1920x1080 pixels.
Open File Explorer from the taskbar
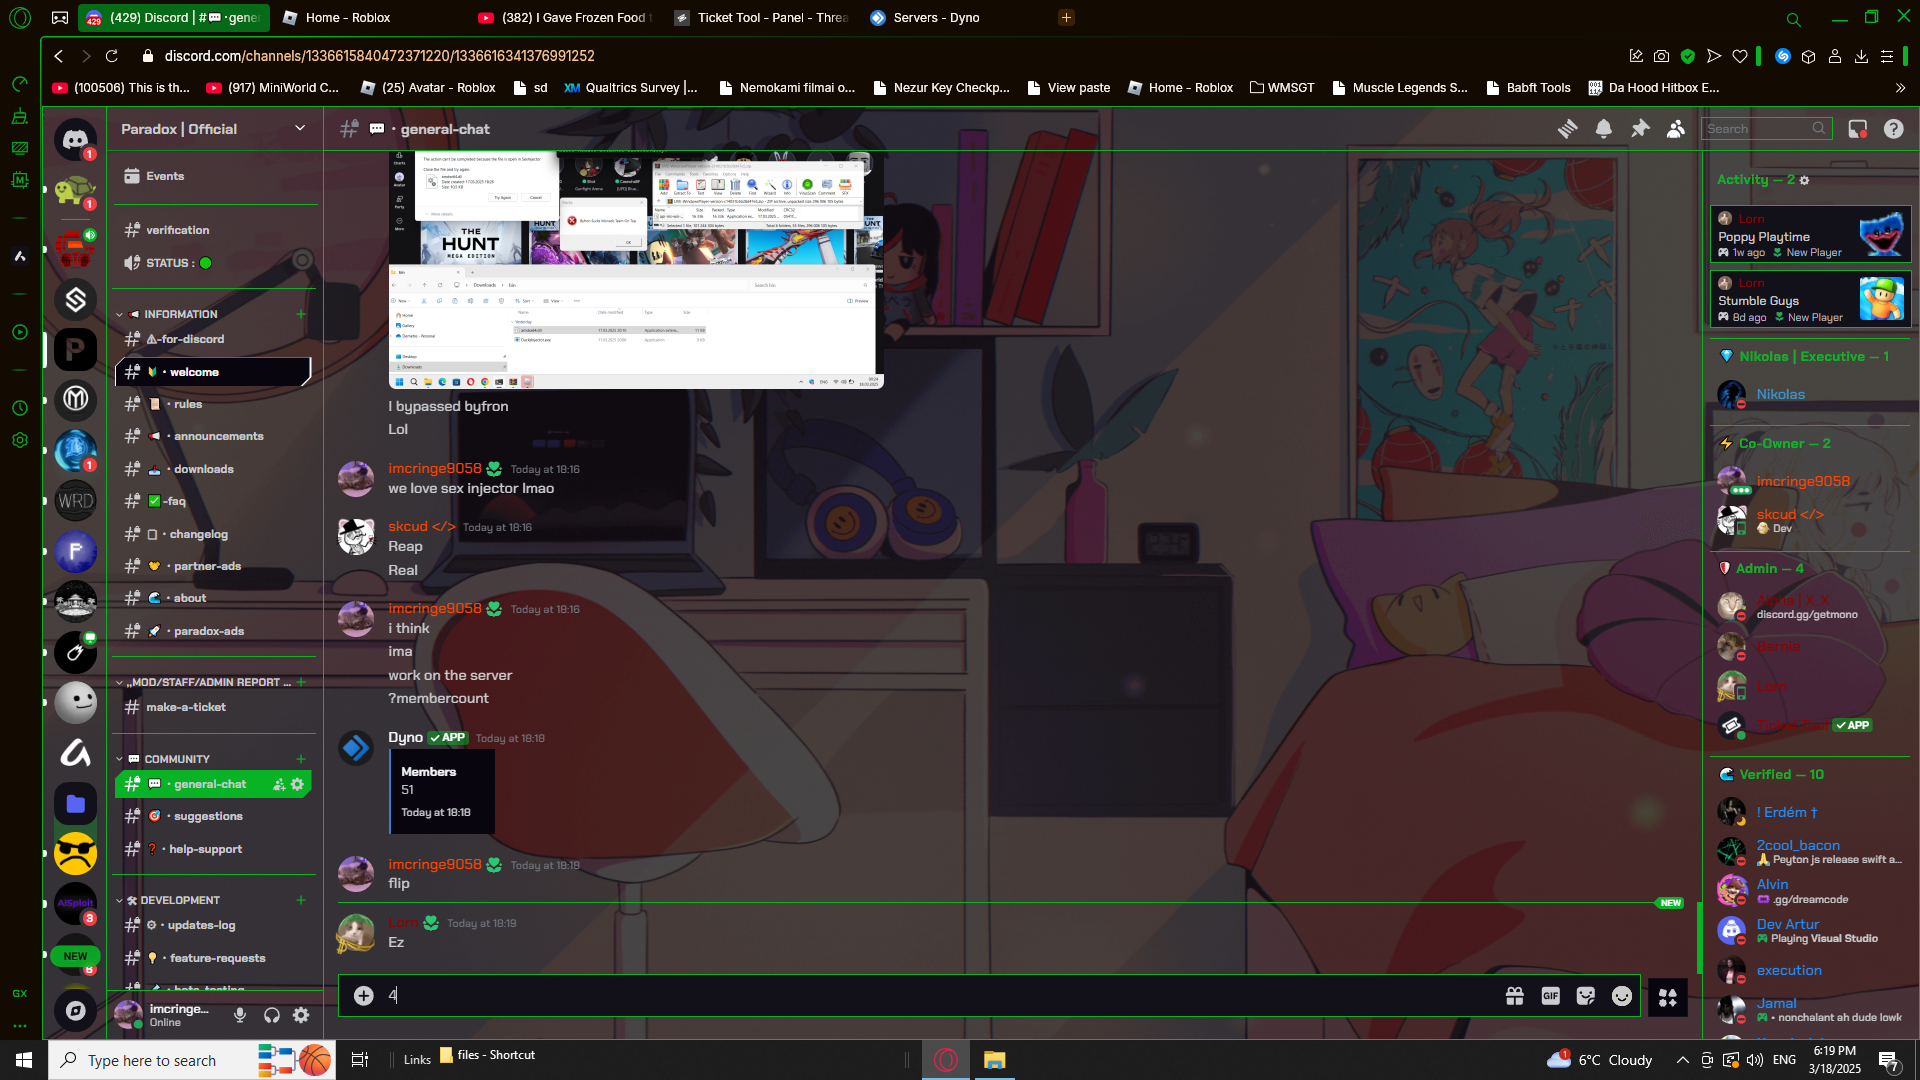(994, 1060)
